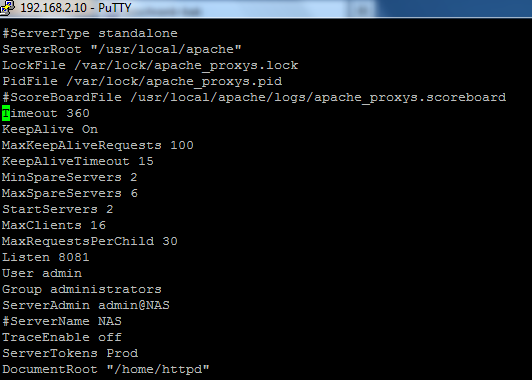Open the PuTTY system menu icon
The width and height of the screenshot is (532, 380).
(x=7, y=7)
